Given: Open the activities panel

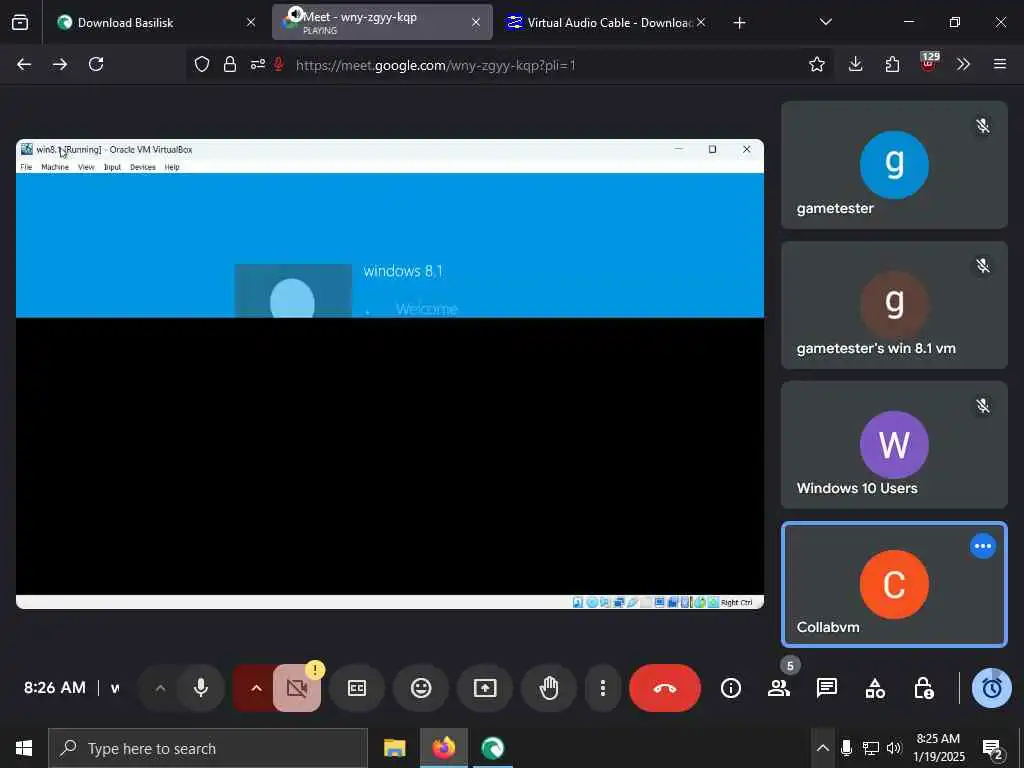Looking at the screenshot, I should click(875, 688).
